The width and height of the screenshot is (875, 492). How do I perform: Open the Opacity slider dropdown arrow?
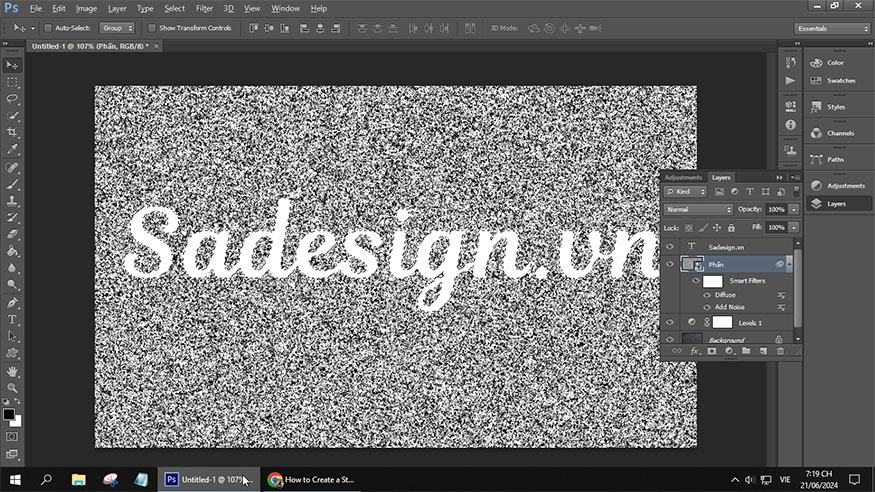tap(794, 210)
